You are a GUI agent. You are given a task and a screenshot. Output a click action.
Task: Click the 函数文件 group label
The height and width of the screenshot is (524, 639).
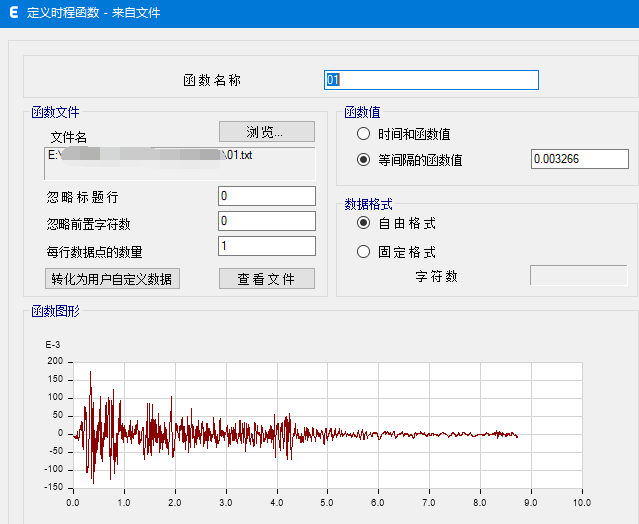pyautogui.click(x=56, y=112)
